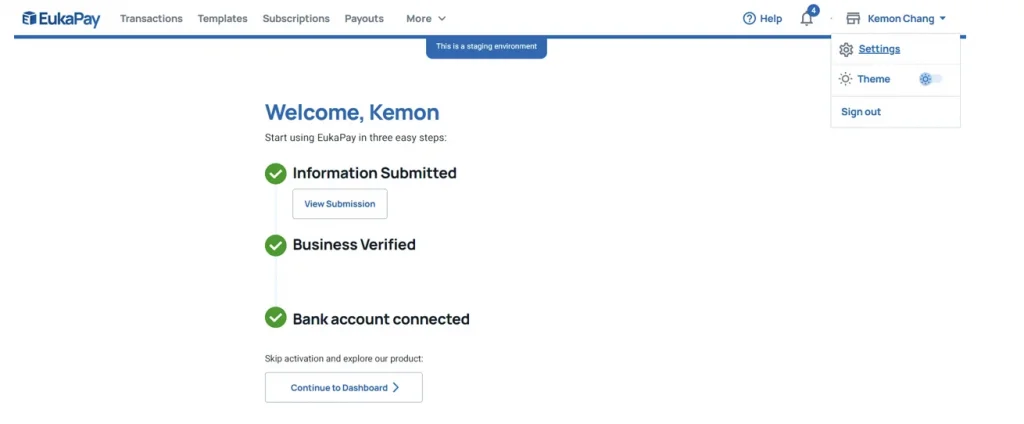Click 'Start using EukaPay in three easy steps' text
Viewport: 1024px width, 424px height.
356,139
